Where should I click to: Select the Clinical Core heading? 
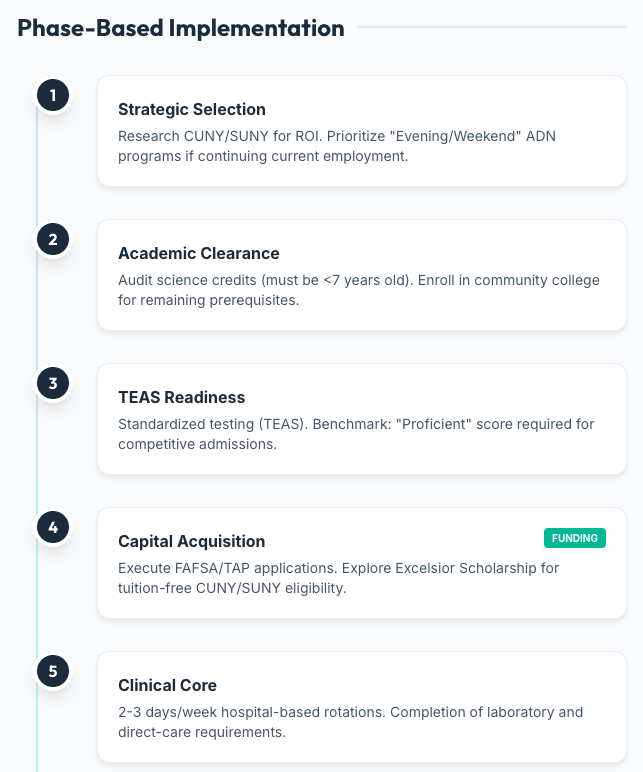167,685
